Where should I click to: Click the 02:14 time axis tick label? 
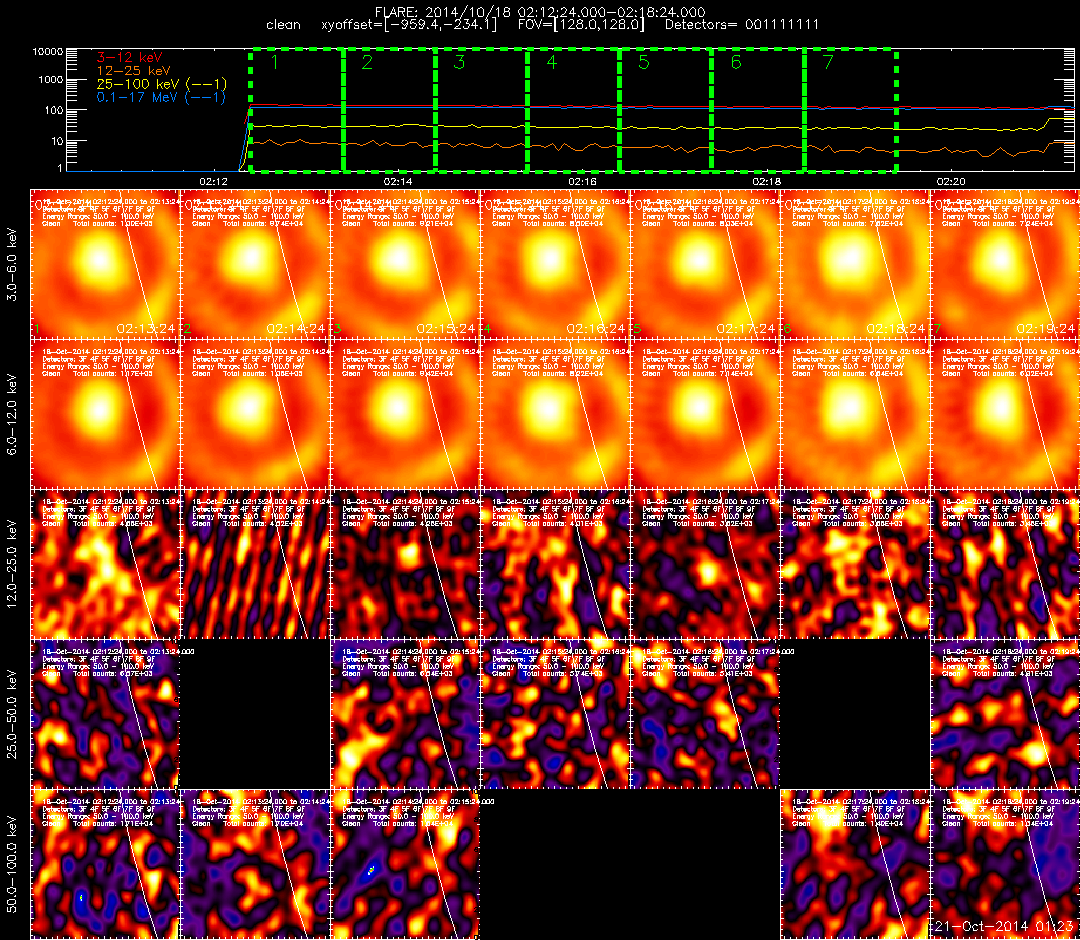398,181
